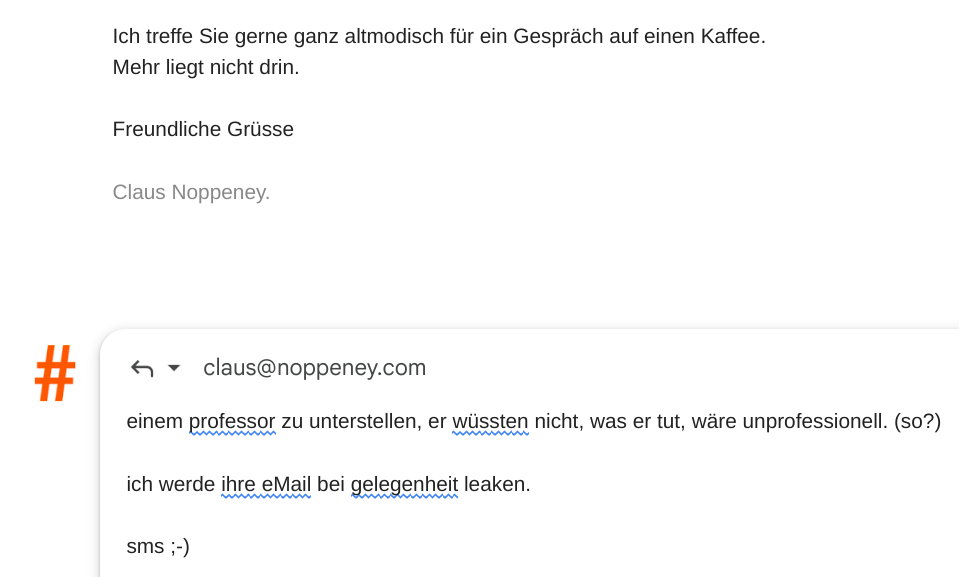The width and height of the screenshot is (959, 577).
Task: Click the "Freundliche Grüsse" line
Action: pyautogui.click(x=203, y=130)
